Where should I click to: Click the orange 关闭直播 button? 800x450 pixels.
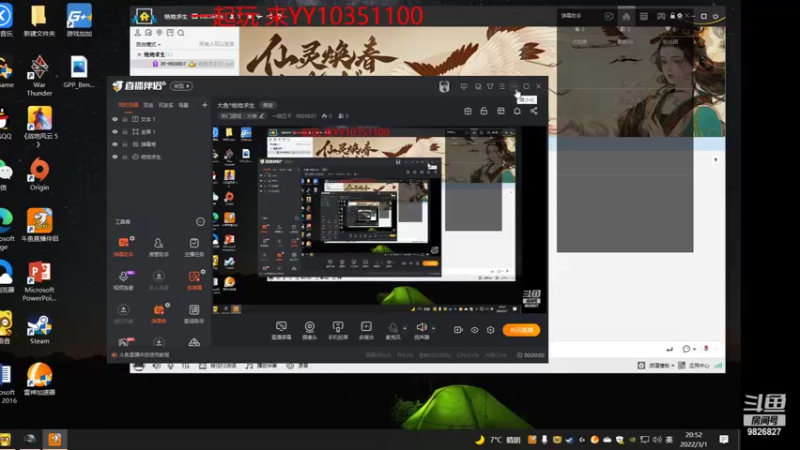click(521, 330)
